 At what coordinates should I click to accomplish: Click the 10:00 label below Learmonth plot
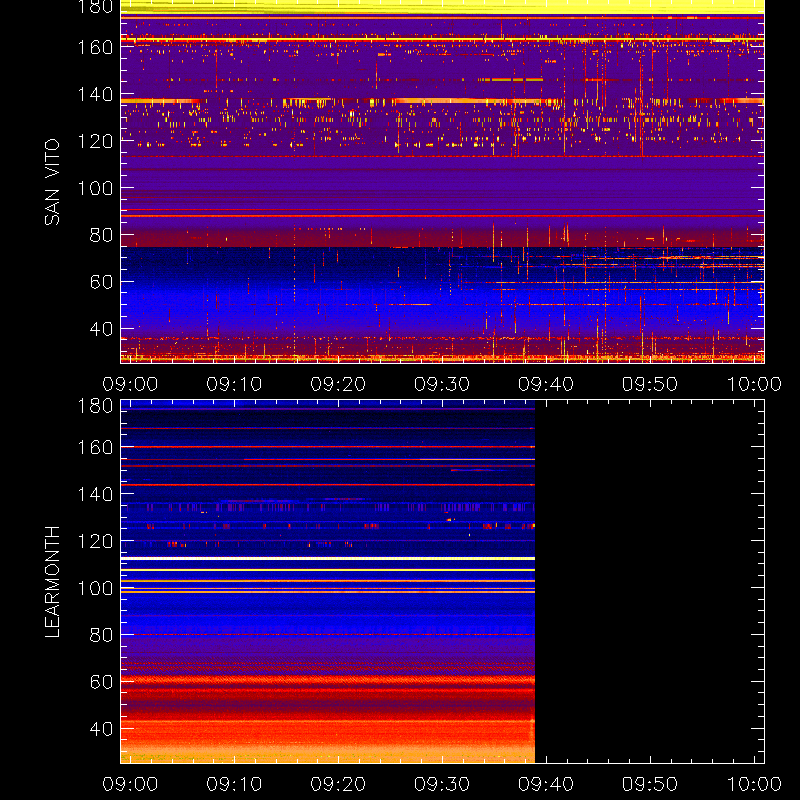[x=754, y=784]
